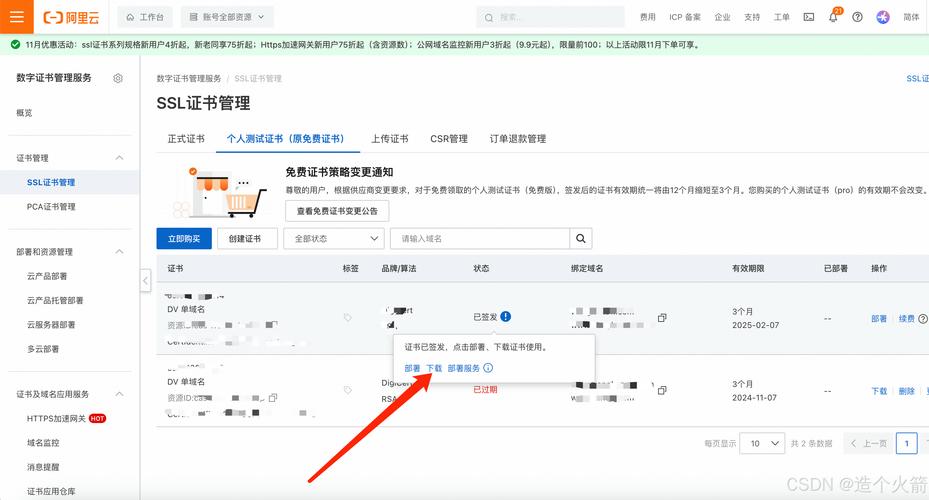
Task: Click 数字证书管理服务 breadcrumb link
Action: (x=188, y=78)
